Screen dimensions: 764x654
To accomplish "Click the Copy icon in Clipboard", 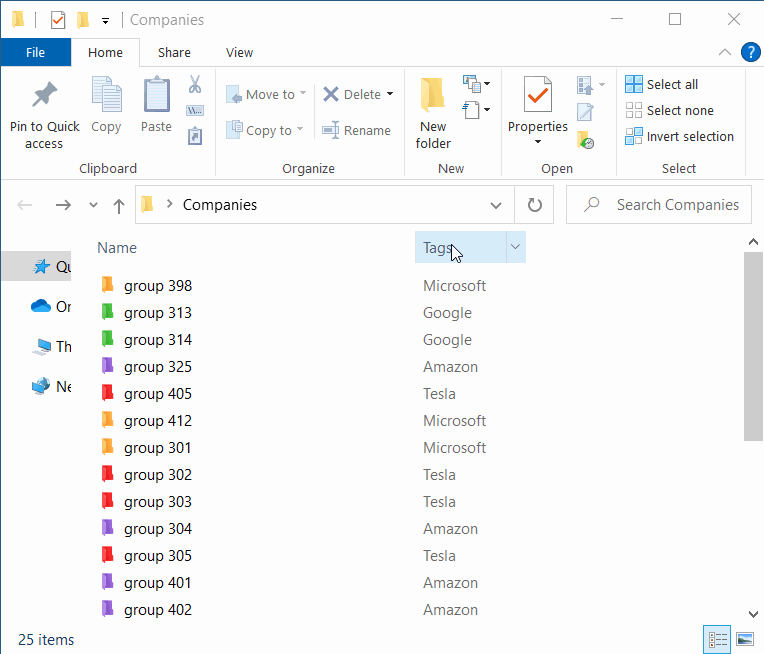I will [x=106, y=94].
